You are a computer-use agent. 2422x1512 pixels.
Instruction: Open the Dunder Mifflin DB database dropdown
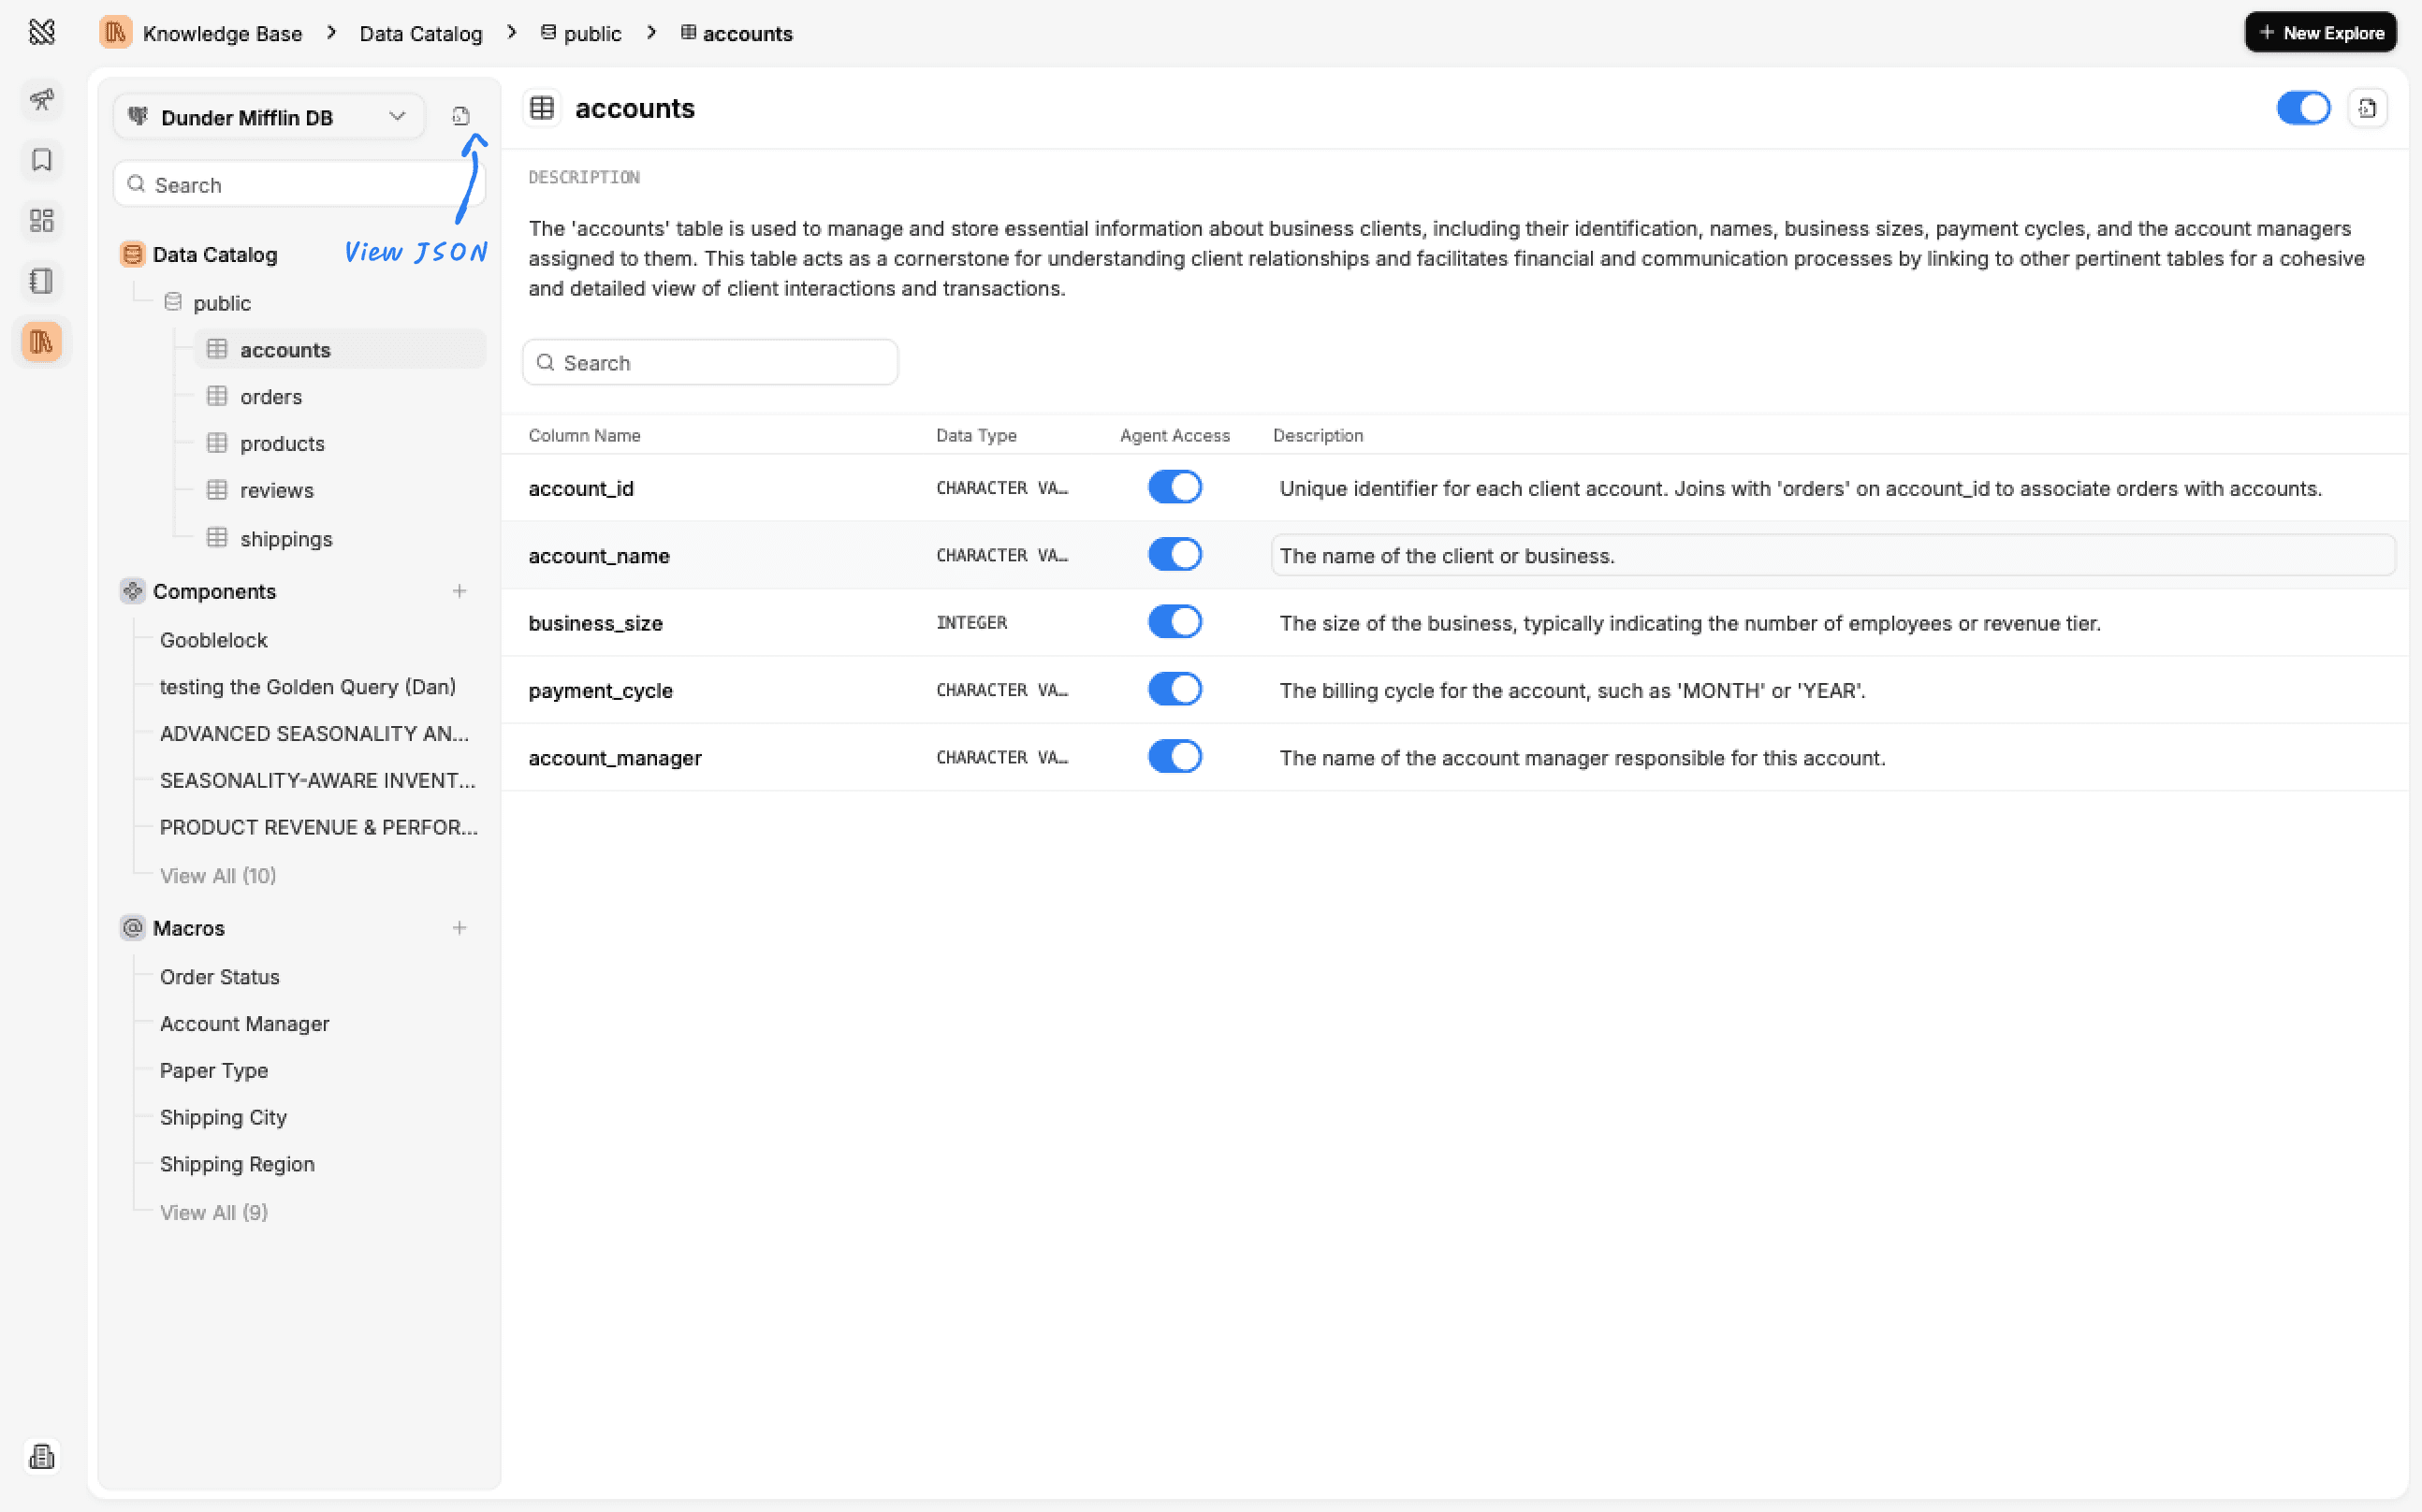267,116
